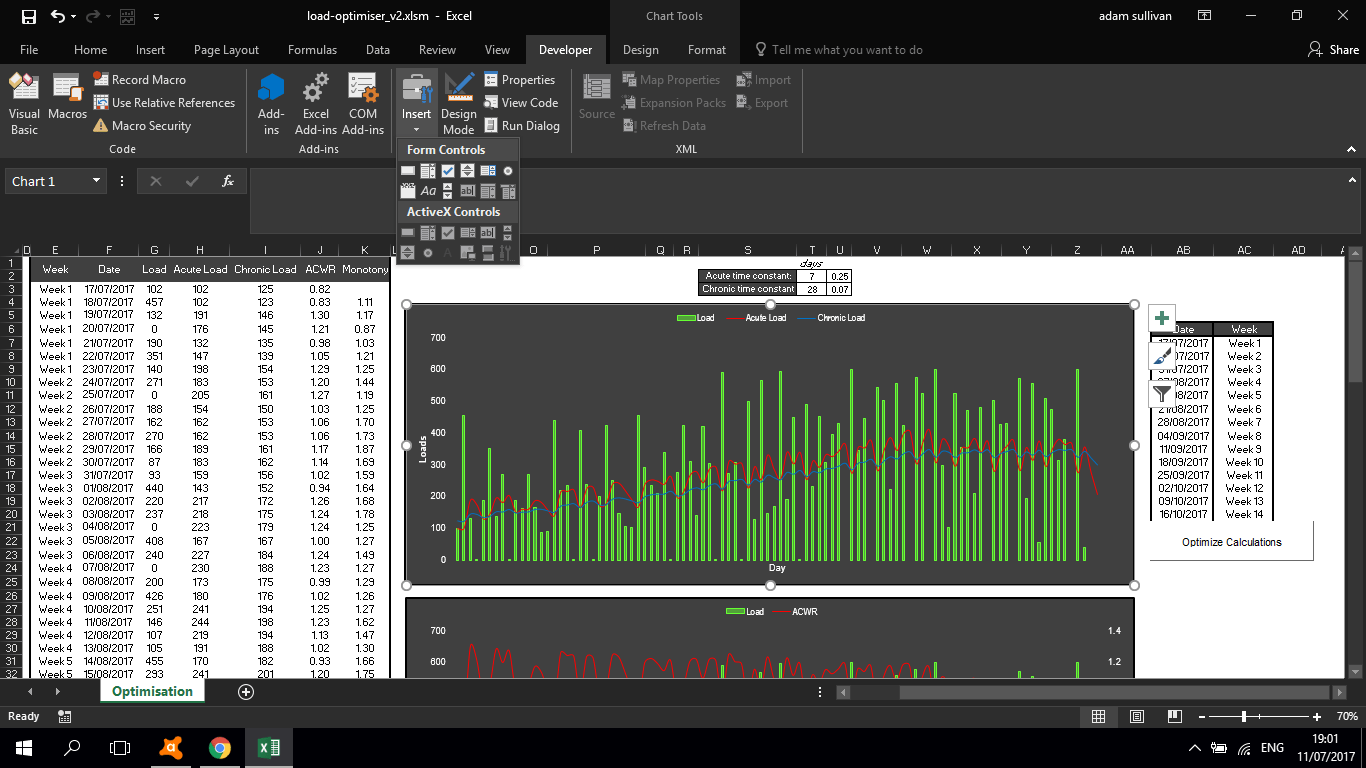Open COM Add-ins dialog
1366x768 pixels.
[x=363, y=104]
